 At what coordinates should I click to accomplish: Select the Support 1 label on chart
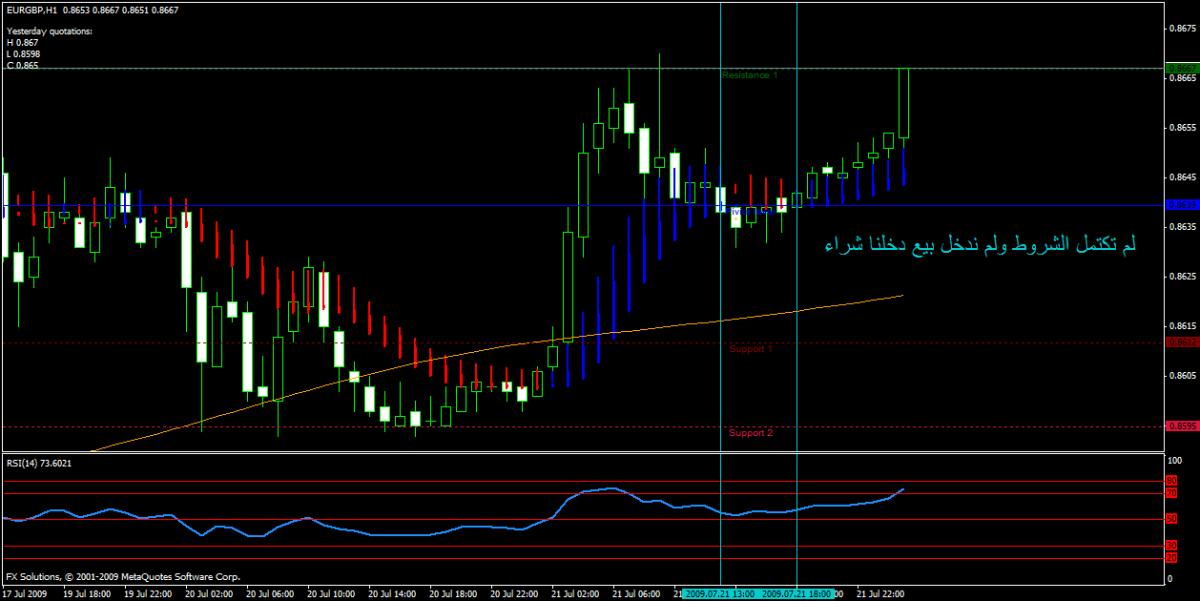[x=750, y=349]
